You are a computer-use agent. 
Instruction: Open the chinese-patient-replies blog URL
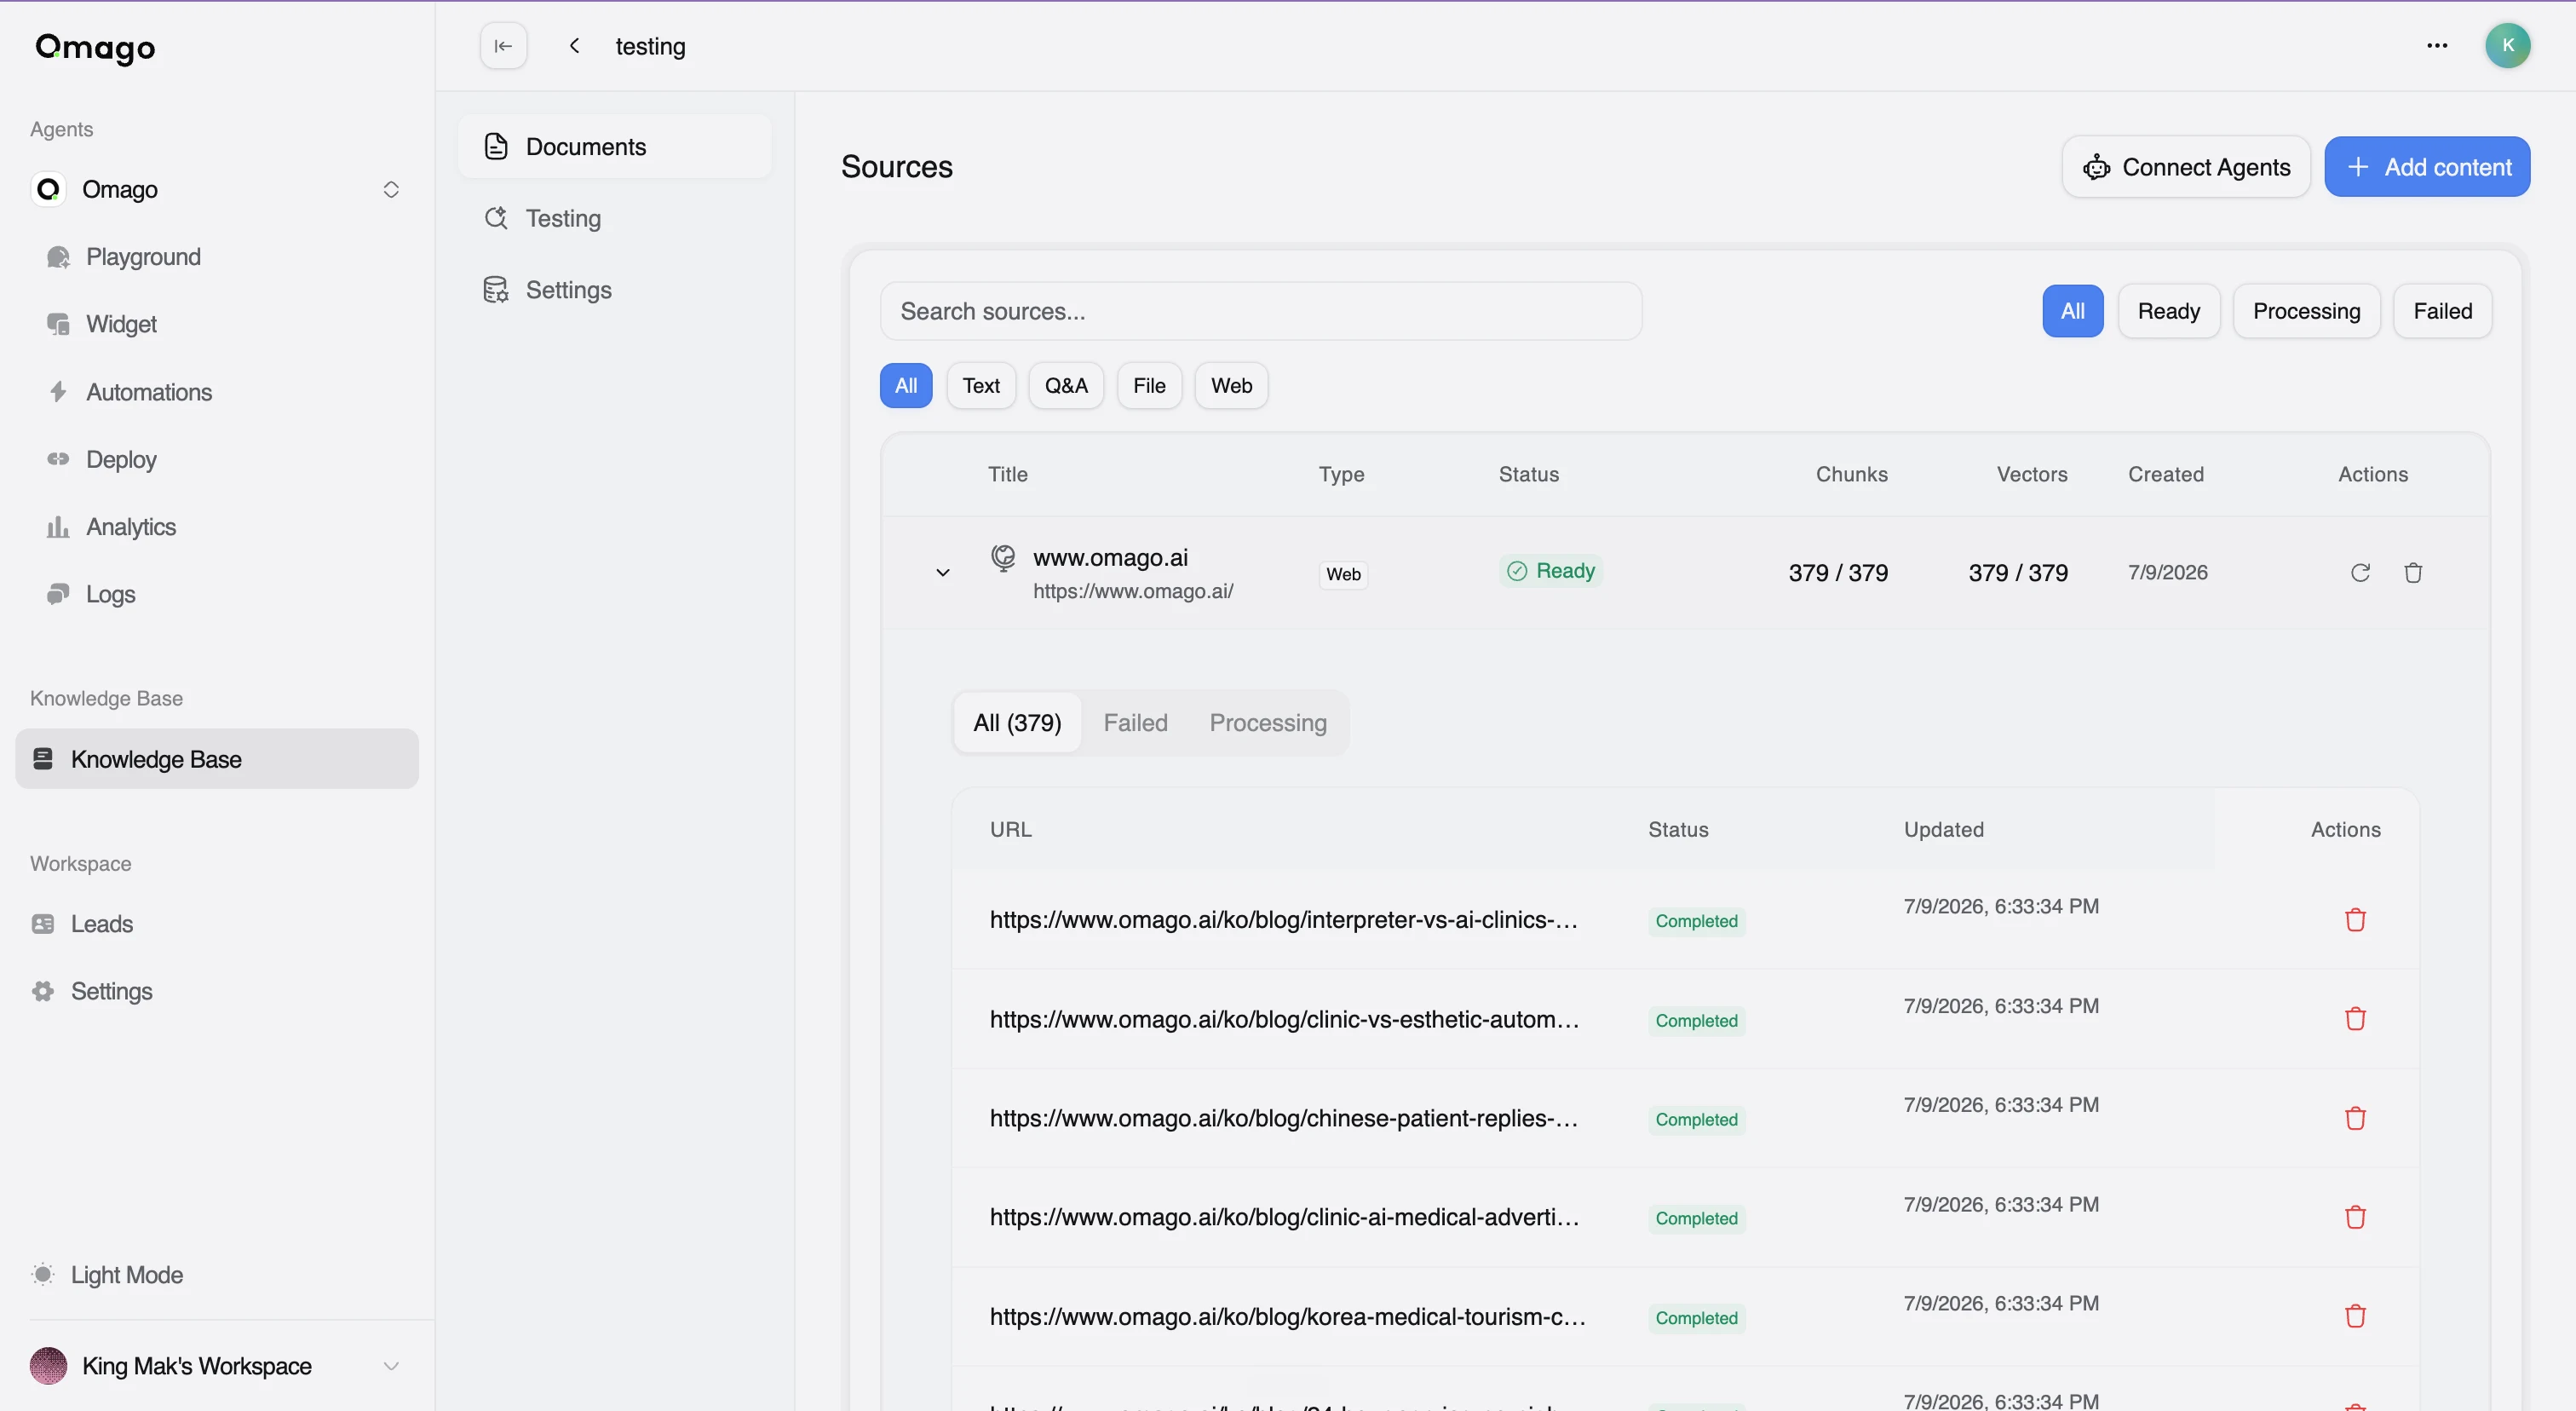1284,1118
